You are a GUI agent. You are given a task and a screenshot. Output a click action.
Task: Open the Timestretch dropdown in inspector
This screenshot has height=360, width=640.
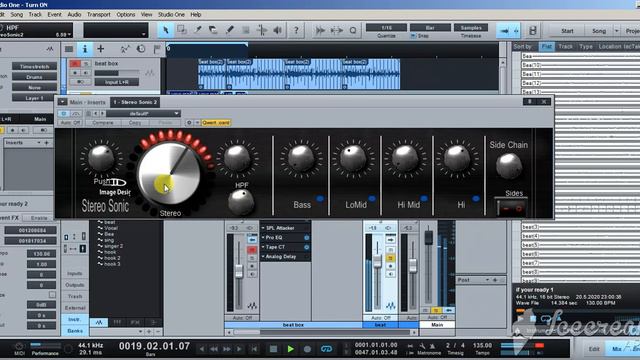34,67
